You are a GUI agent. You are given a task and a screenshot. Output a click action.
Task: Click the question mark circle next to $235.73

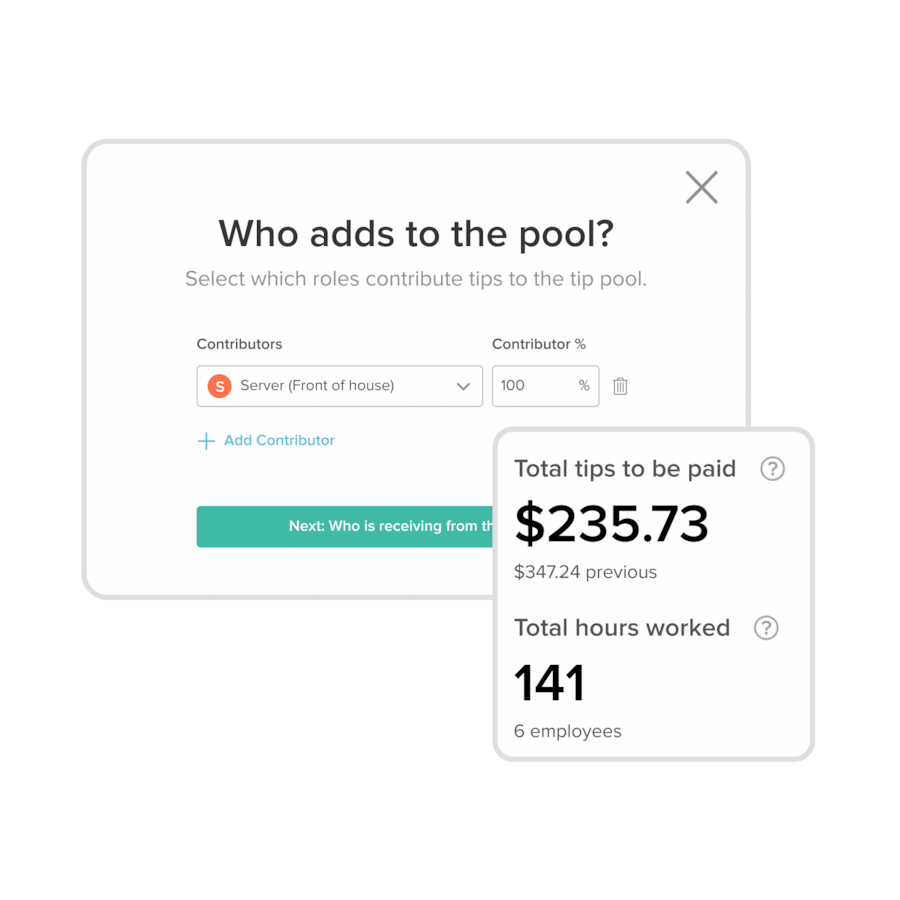(x=772, y=469)
